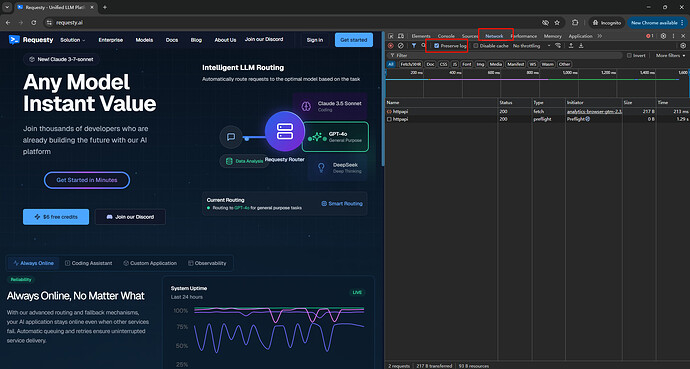
Task: Switch to the Console tab
Action: tap(446, 36)
